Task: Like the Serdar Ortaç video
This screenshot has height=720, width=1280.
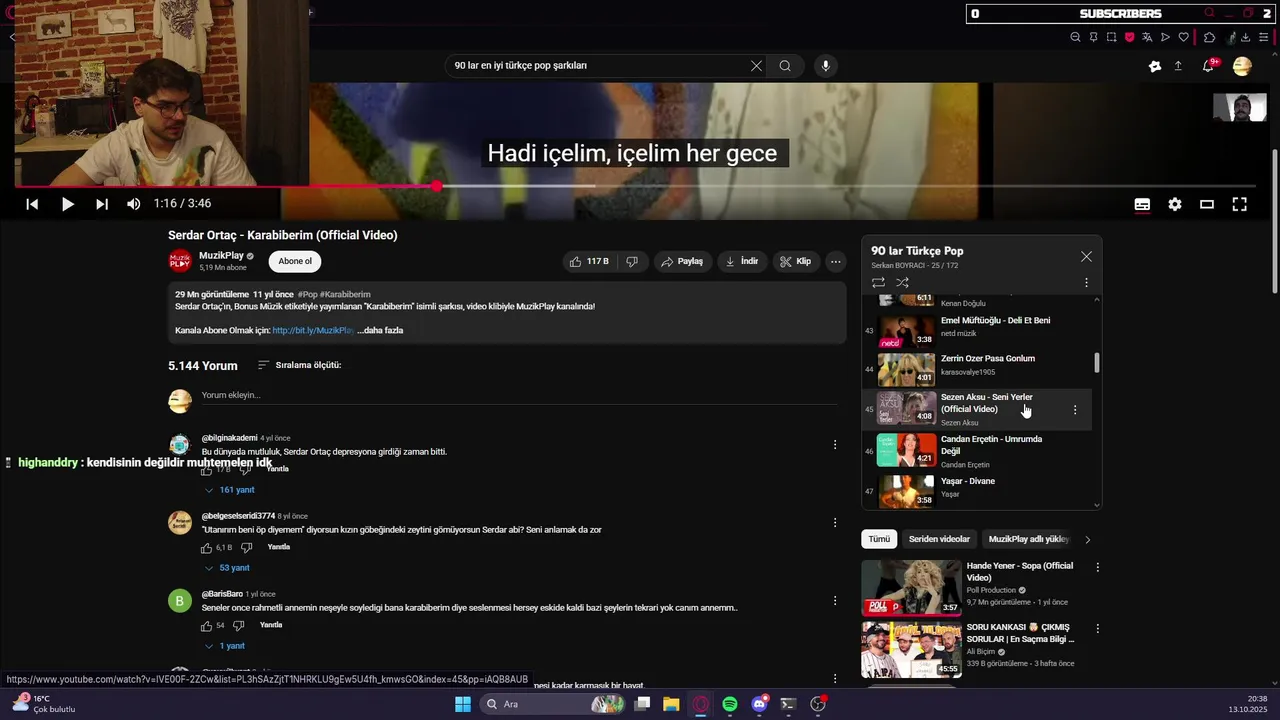Action: pos(589,261)
